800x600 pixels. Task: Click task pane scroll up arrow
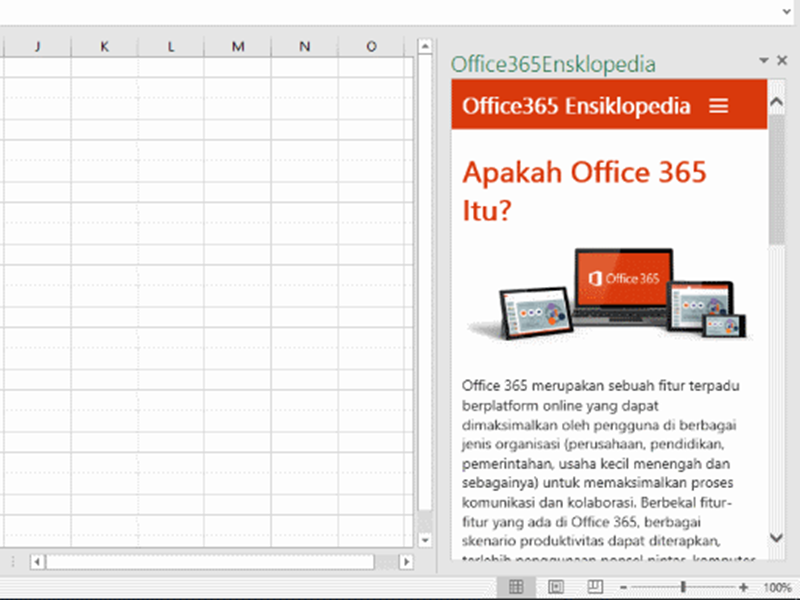[x=776, y=102]
